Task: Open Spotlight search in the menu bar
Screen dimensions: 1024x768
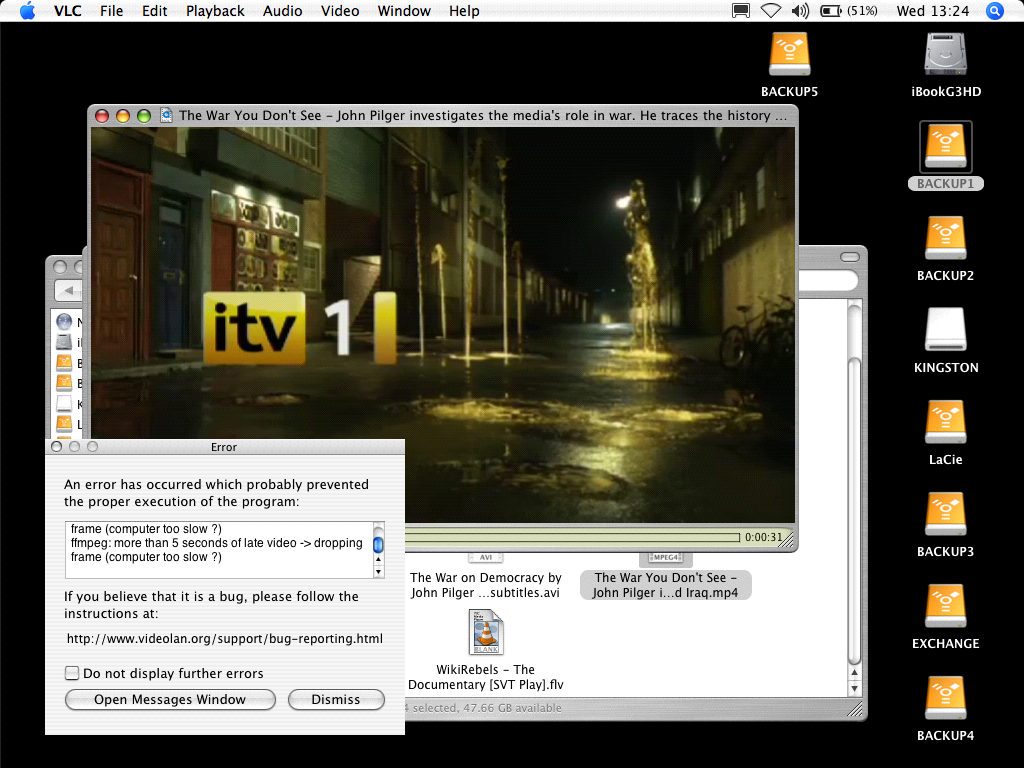Action: (x=994, y=11)
